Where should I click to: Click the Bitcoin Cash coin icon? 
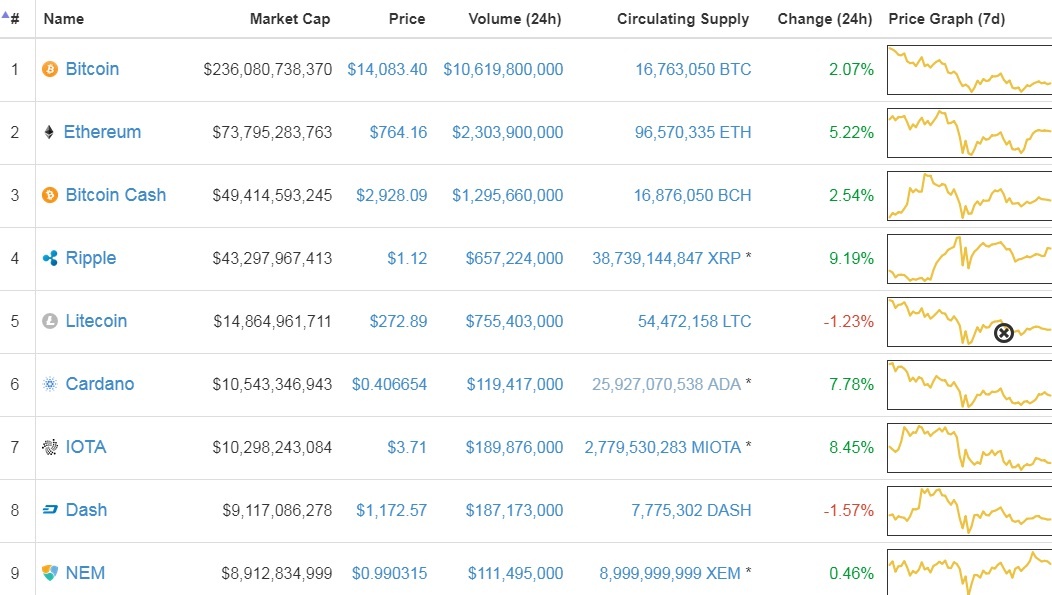click(49, 195)
